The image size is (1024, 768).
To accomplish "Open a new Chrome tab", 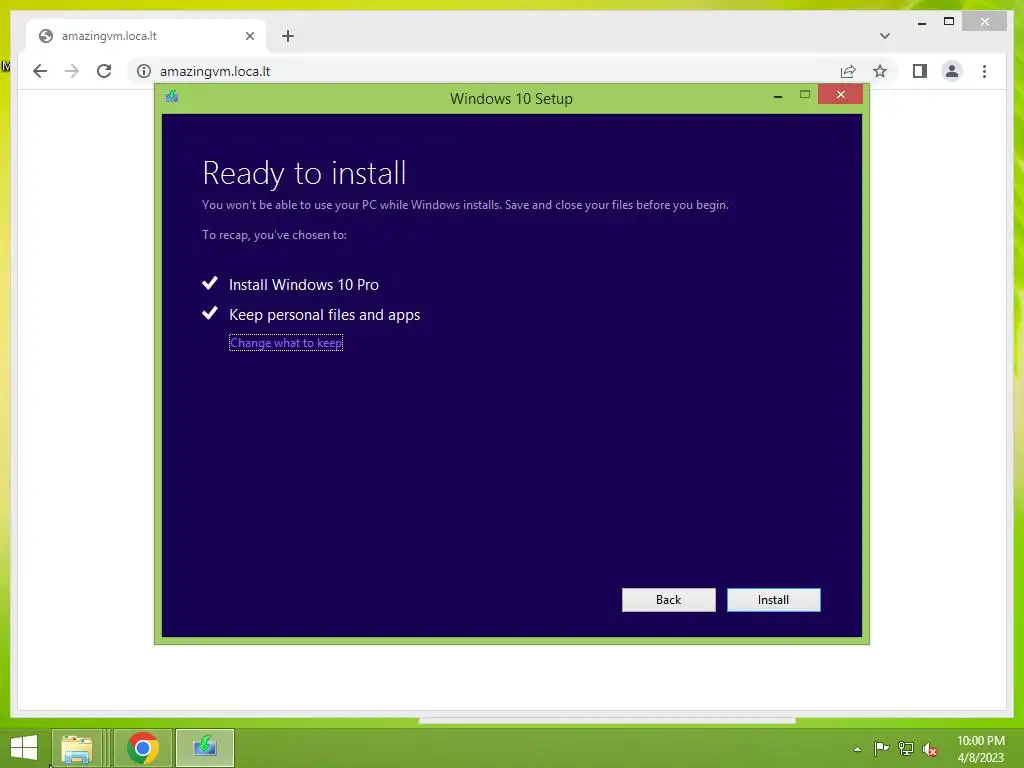I will [288, 36].
